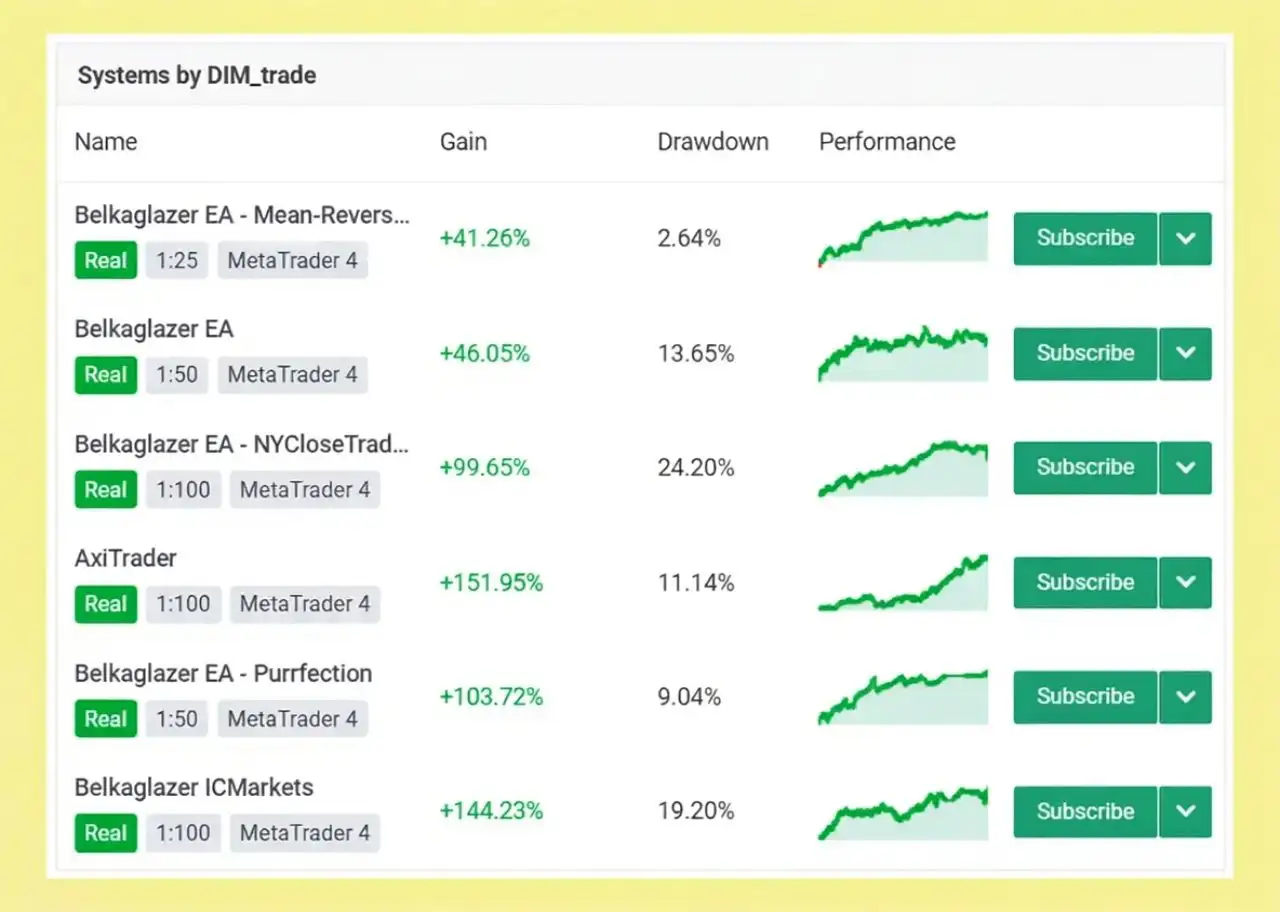Click the Real badge under AxiTrader

coord(105,604)
